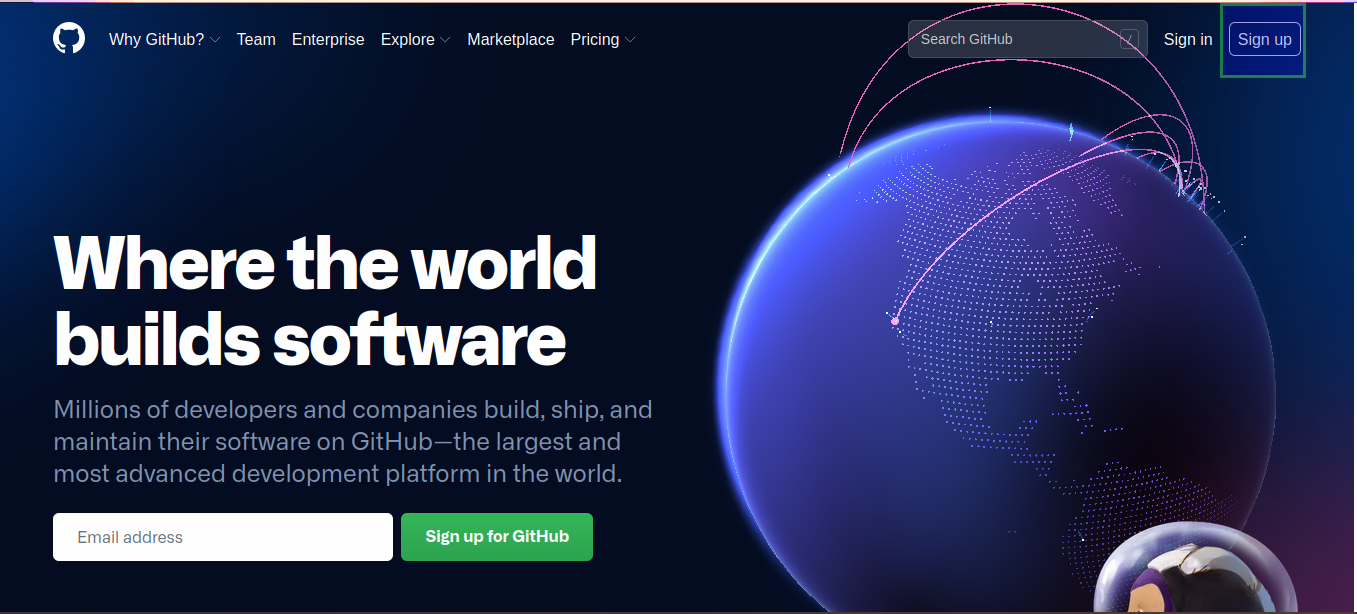The width and height of the screenshot is (1357, 614).
Task: Focus the Search GitHub field
Action: [1028, 39]
